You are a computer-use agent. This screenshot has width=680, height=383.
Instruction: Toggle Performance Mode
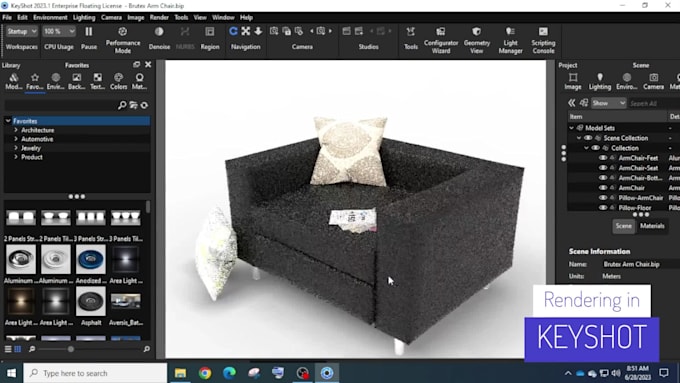(123, 32)
